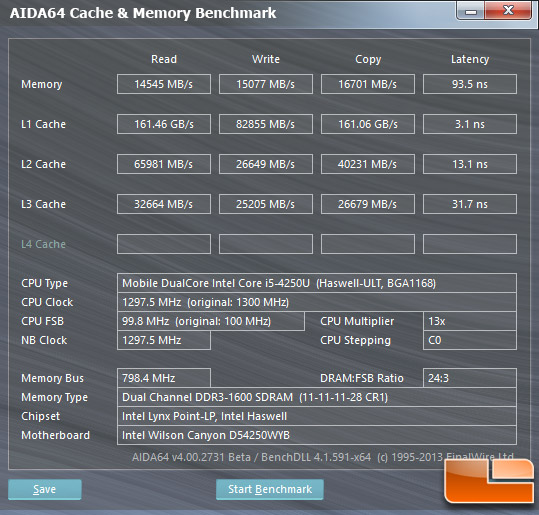
Task: Select the L1 Cache Read 161.46 GB/s field
Action: click(x=164, y=124)
